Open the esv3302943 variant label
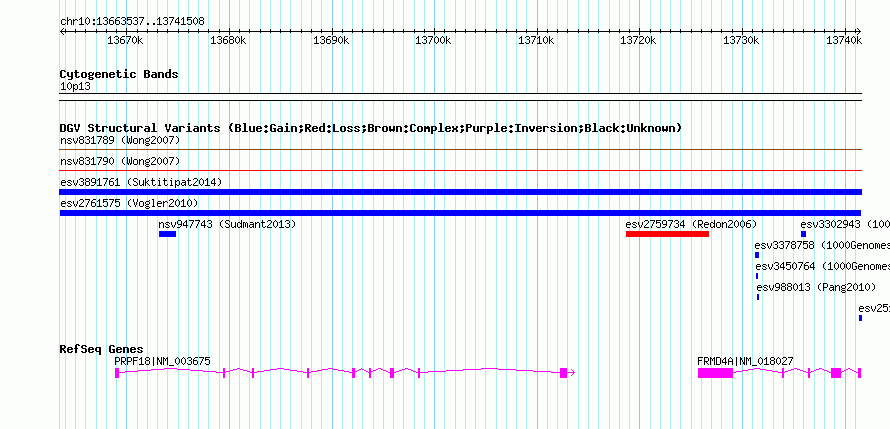Image resolution: width=890 pixels, height=429 pixels. point(845,224)
